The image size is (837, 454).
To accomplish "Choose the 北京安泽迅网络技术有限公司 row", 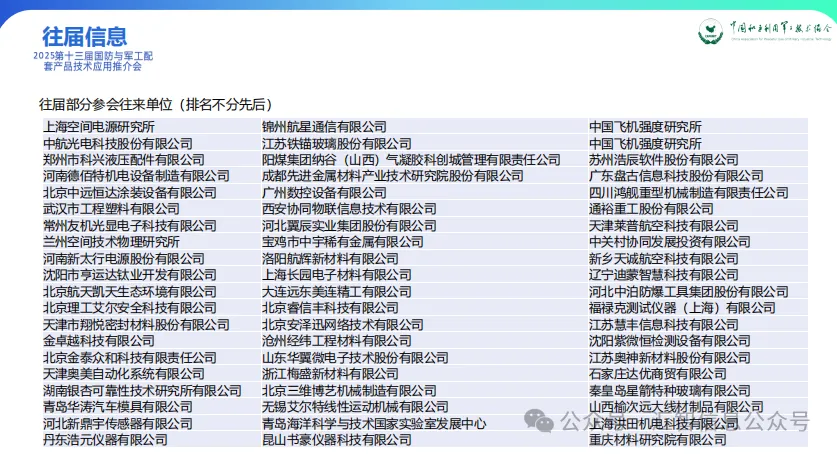I will point(343,325).
